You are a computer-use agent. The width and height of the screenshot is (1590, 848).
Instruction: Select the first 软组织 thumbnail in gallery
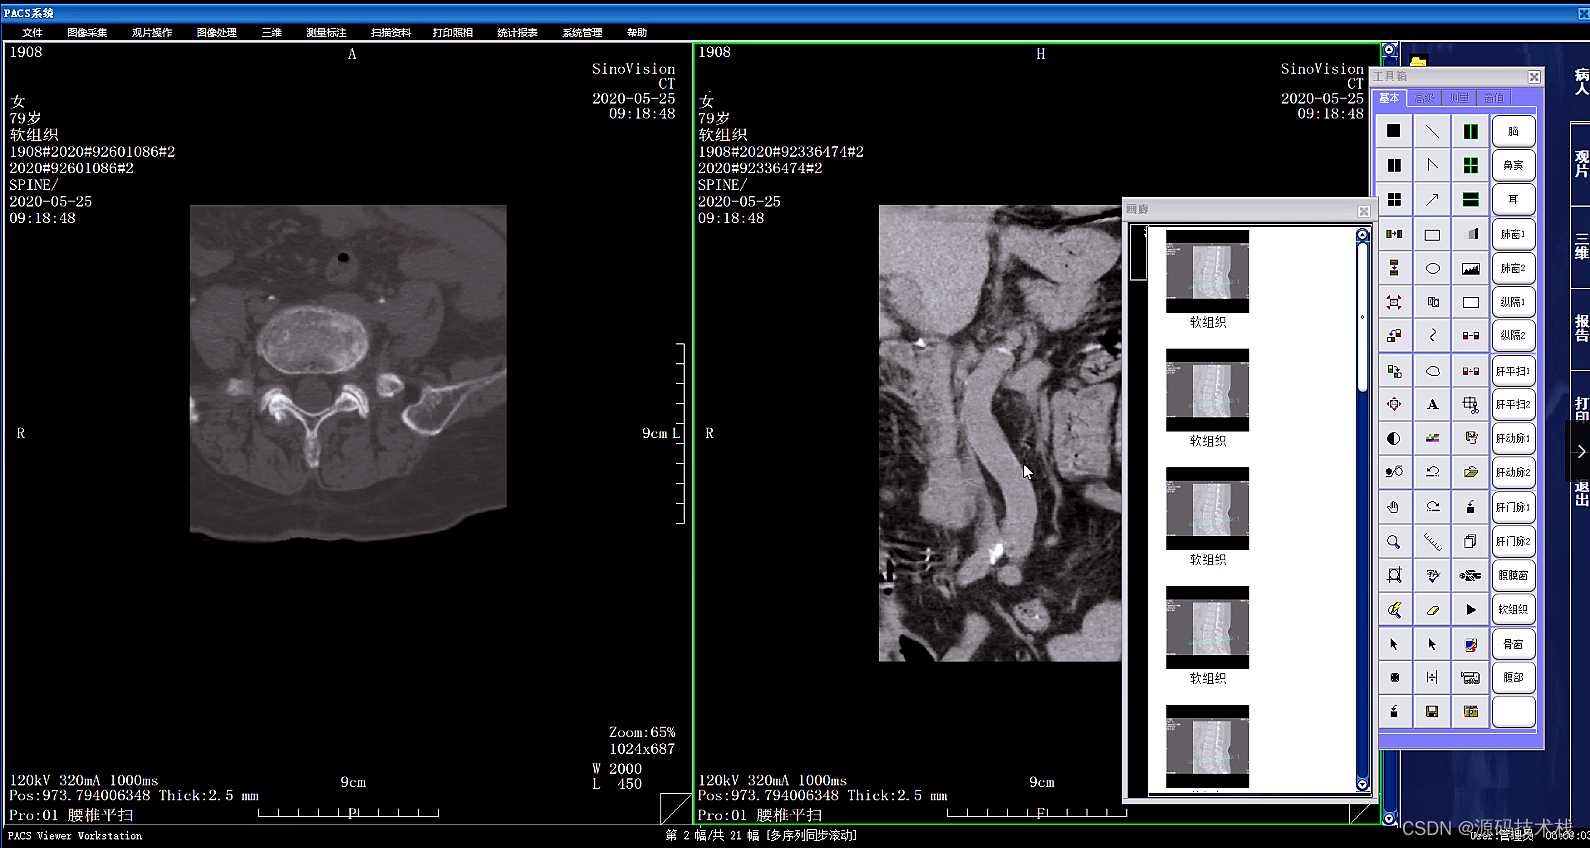point(1207,272)
